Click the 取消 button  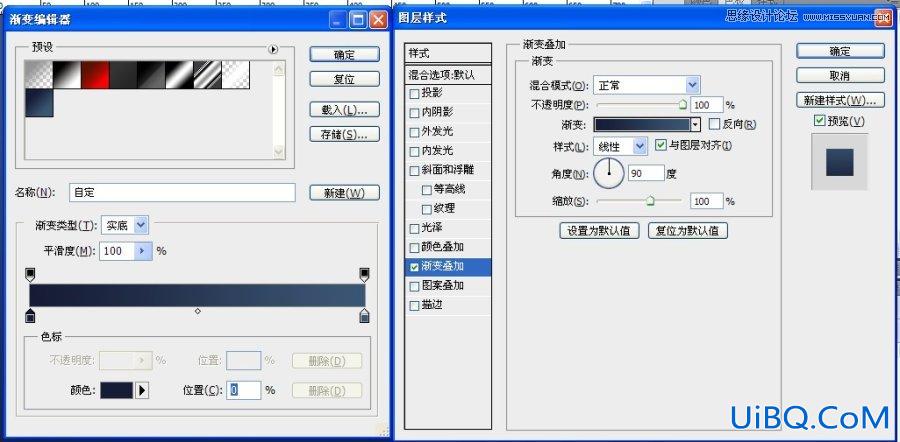coord(840,75)
